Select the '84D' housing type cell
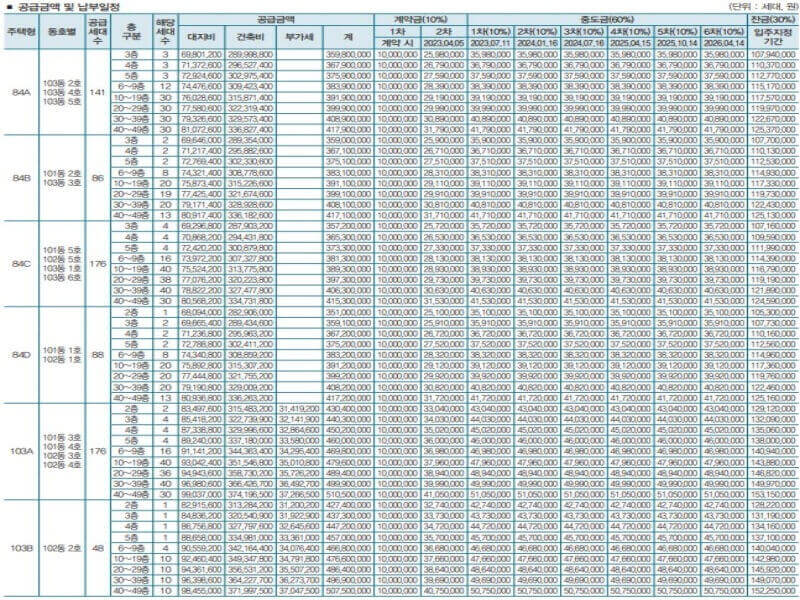 (21, 355)
